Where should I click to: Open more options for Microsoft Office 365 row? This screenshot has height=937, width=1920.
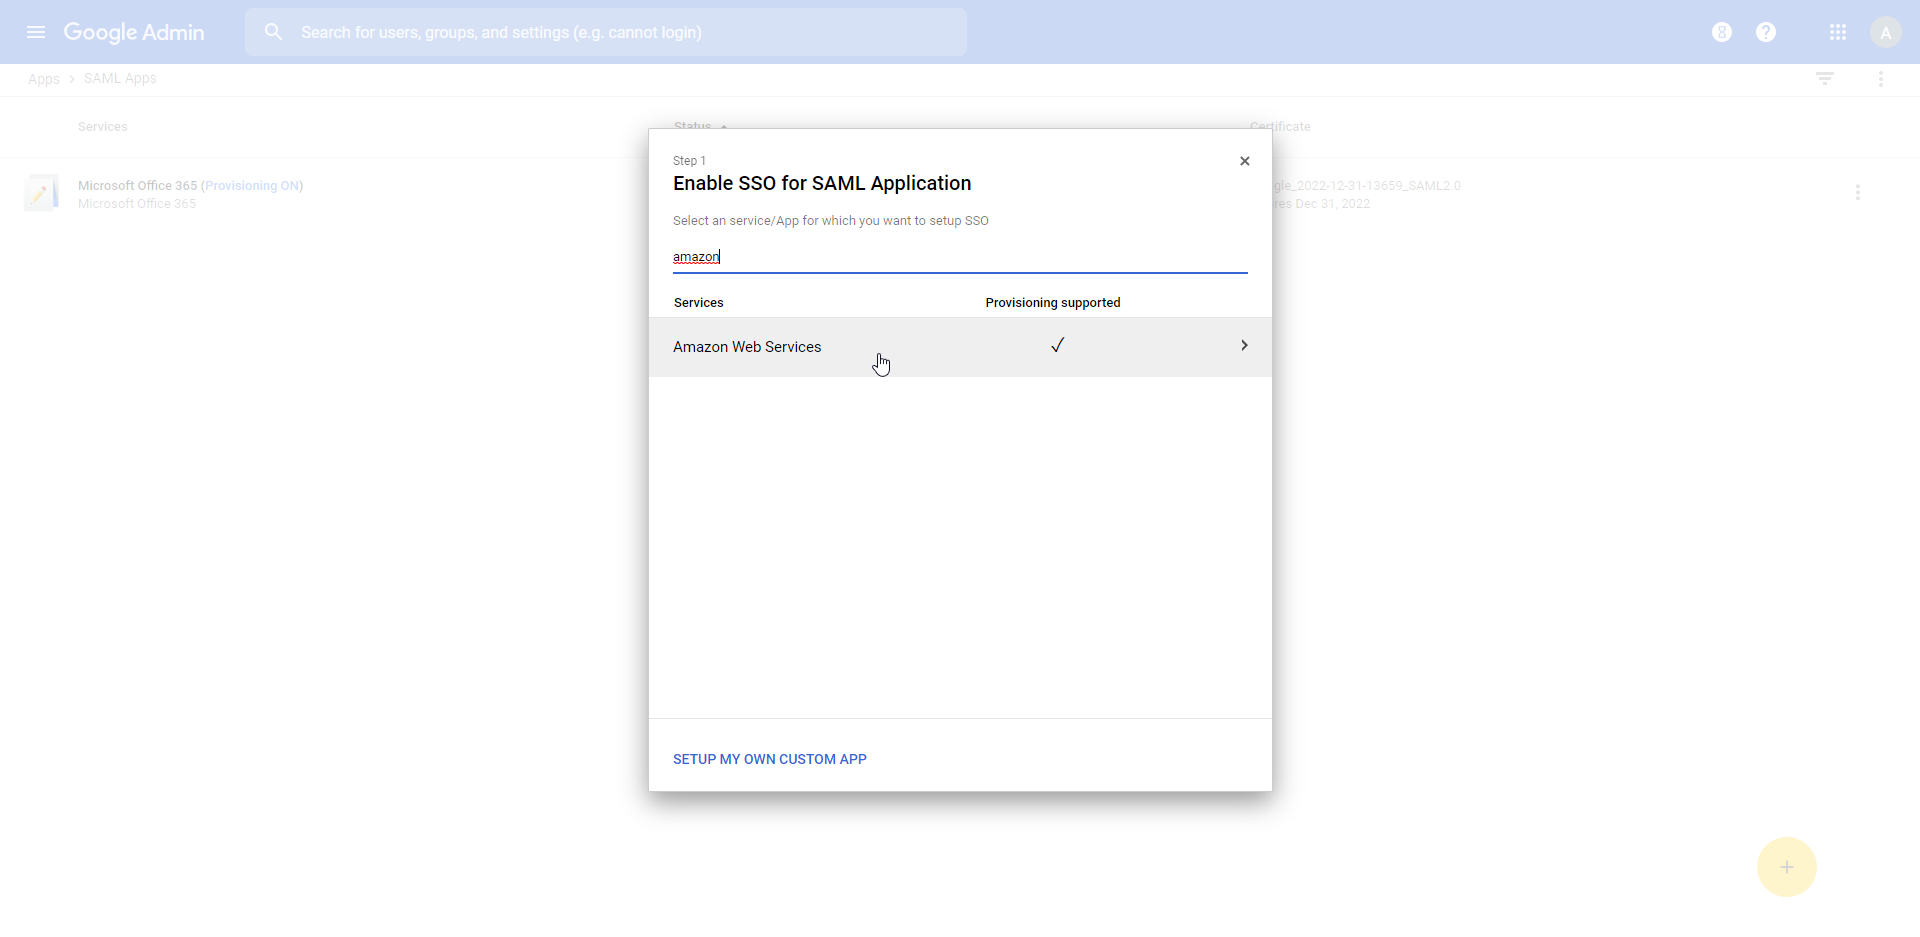coord(1858,192)
